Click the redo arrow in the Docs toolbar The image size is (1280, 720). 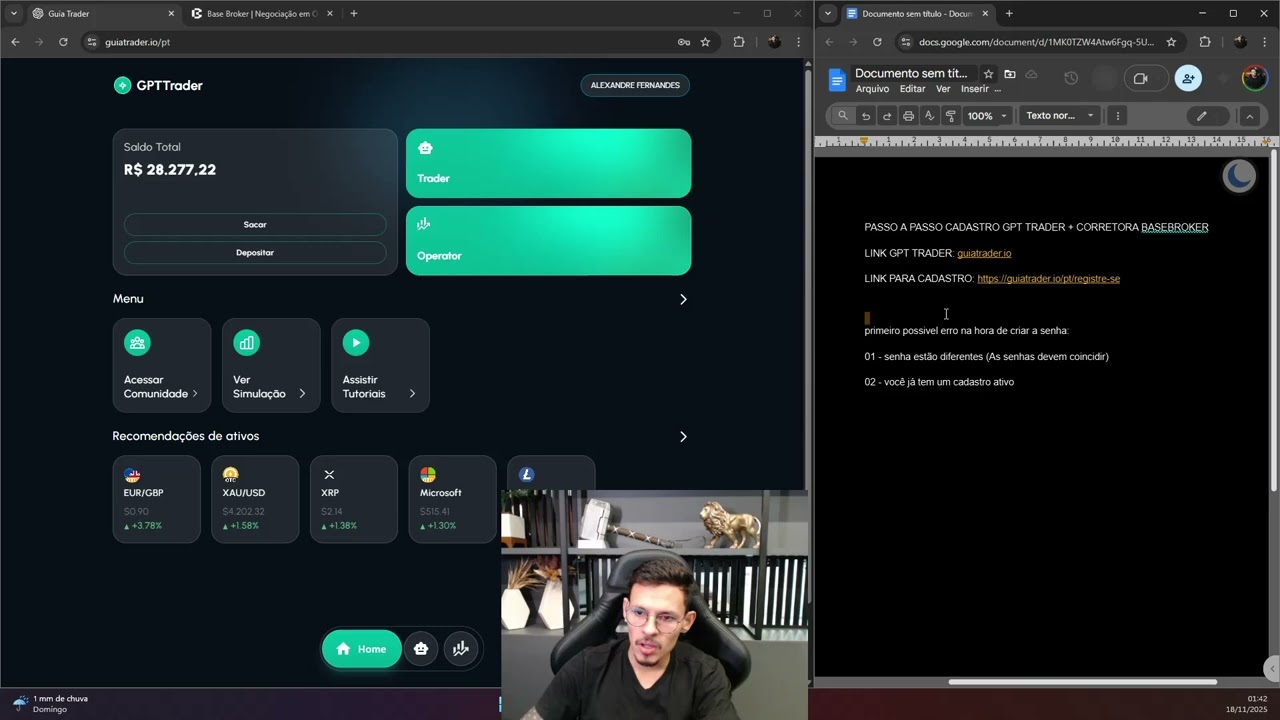click(886, 116)
